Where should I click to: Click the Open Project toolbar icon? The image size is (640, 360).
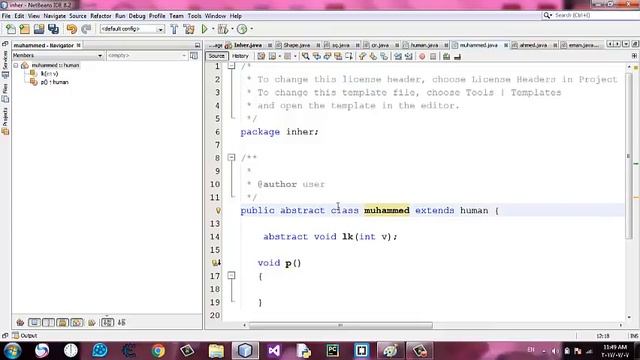coord(39,29)
